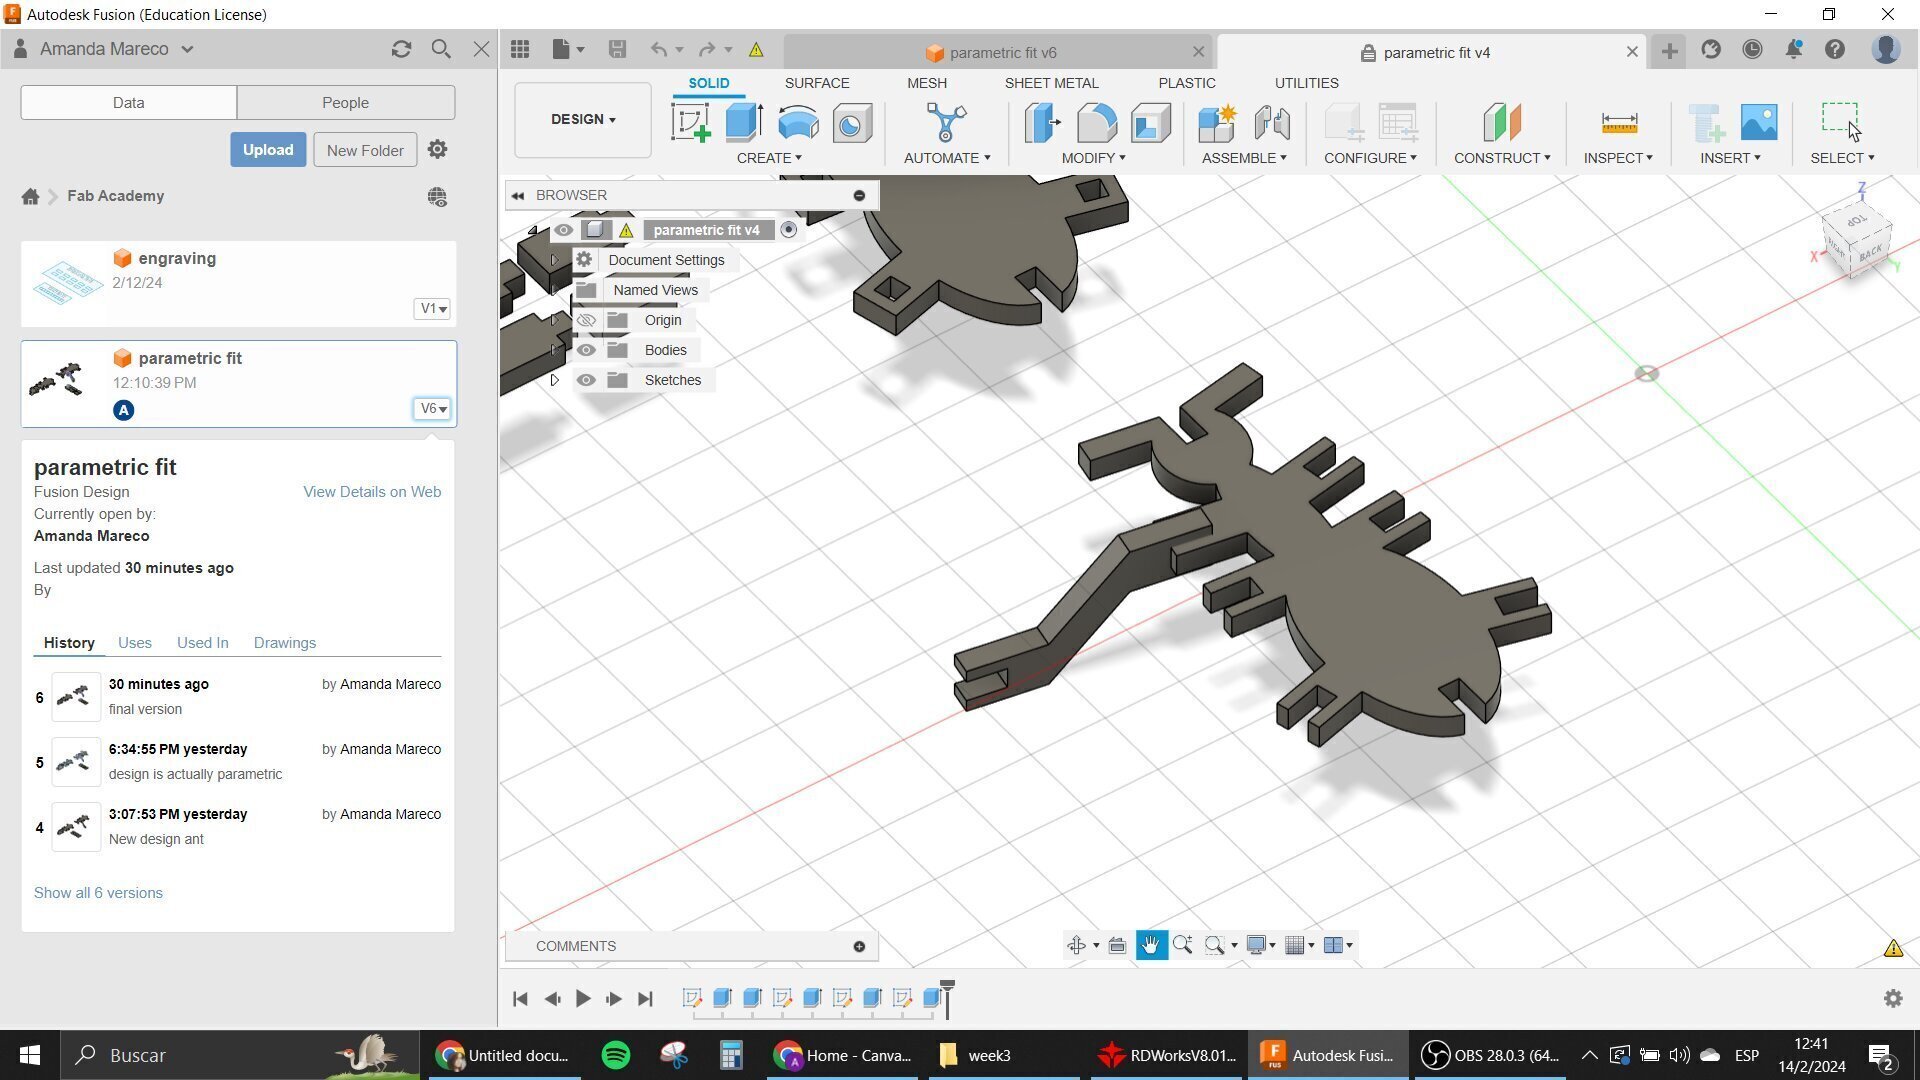Image resolution: width=1920 pixels, height=1080 pixels.
Task: Select the Hole tool
Action: 852,124
